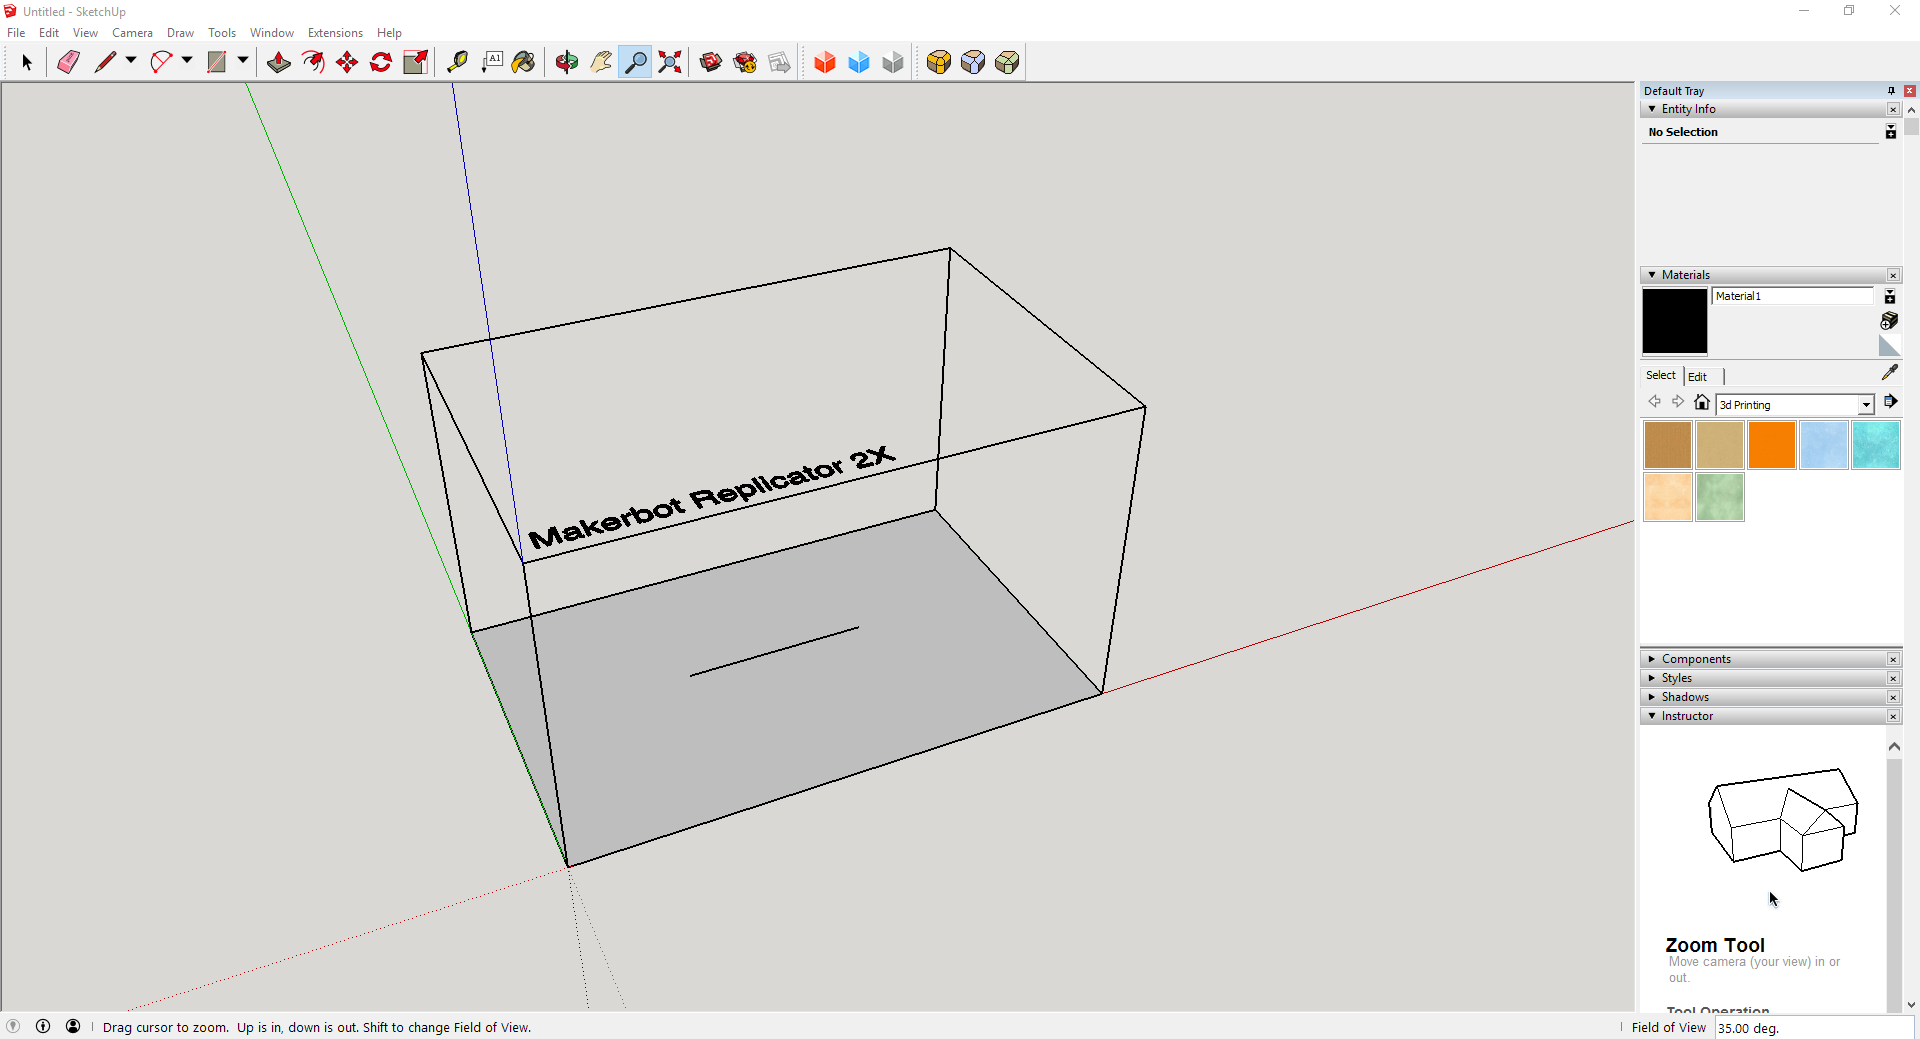Screen dimensions: 1920x1039
Task: Open the Rectangle tool dropdown arrow
Action: click(x=243, y=61)
